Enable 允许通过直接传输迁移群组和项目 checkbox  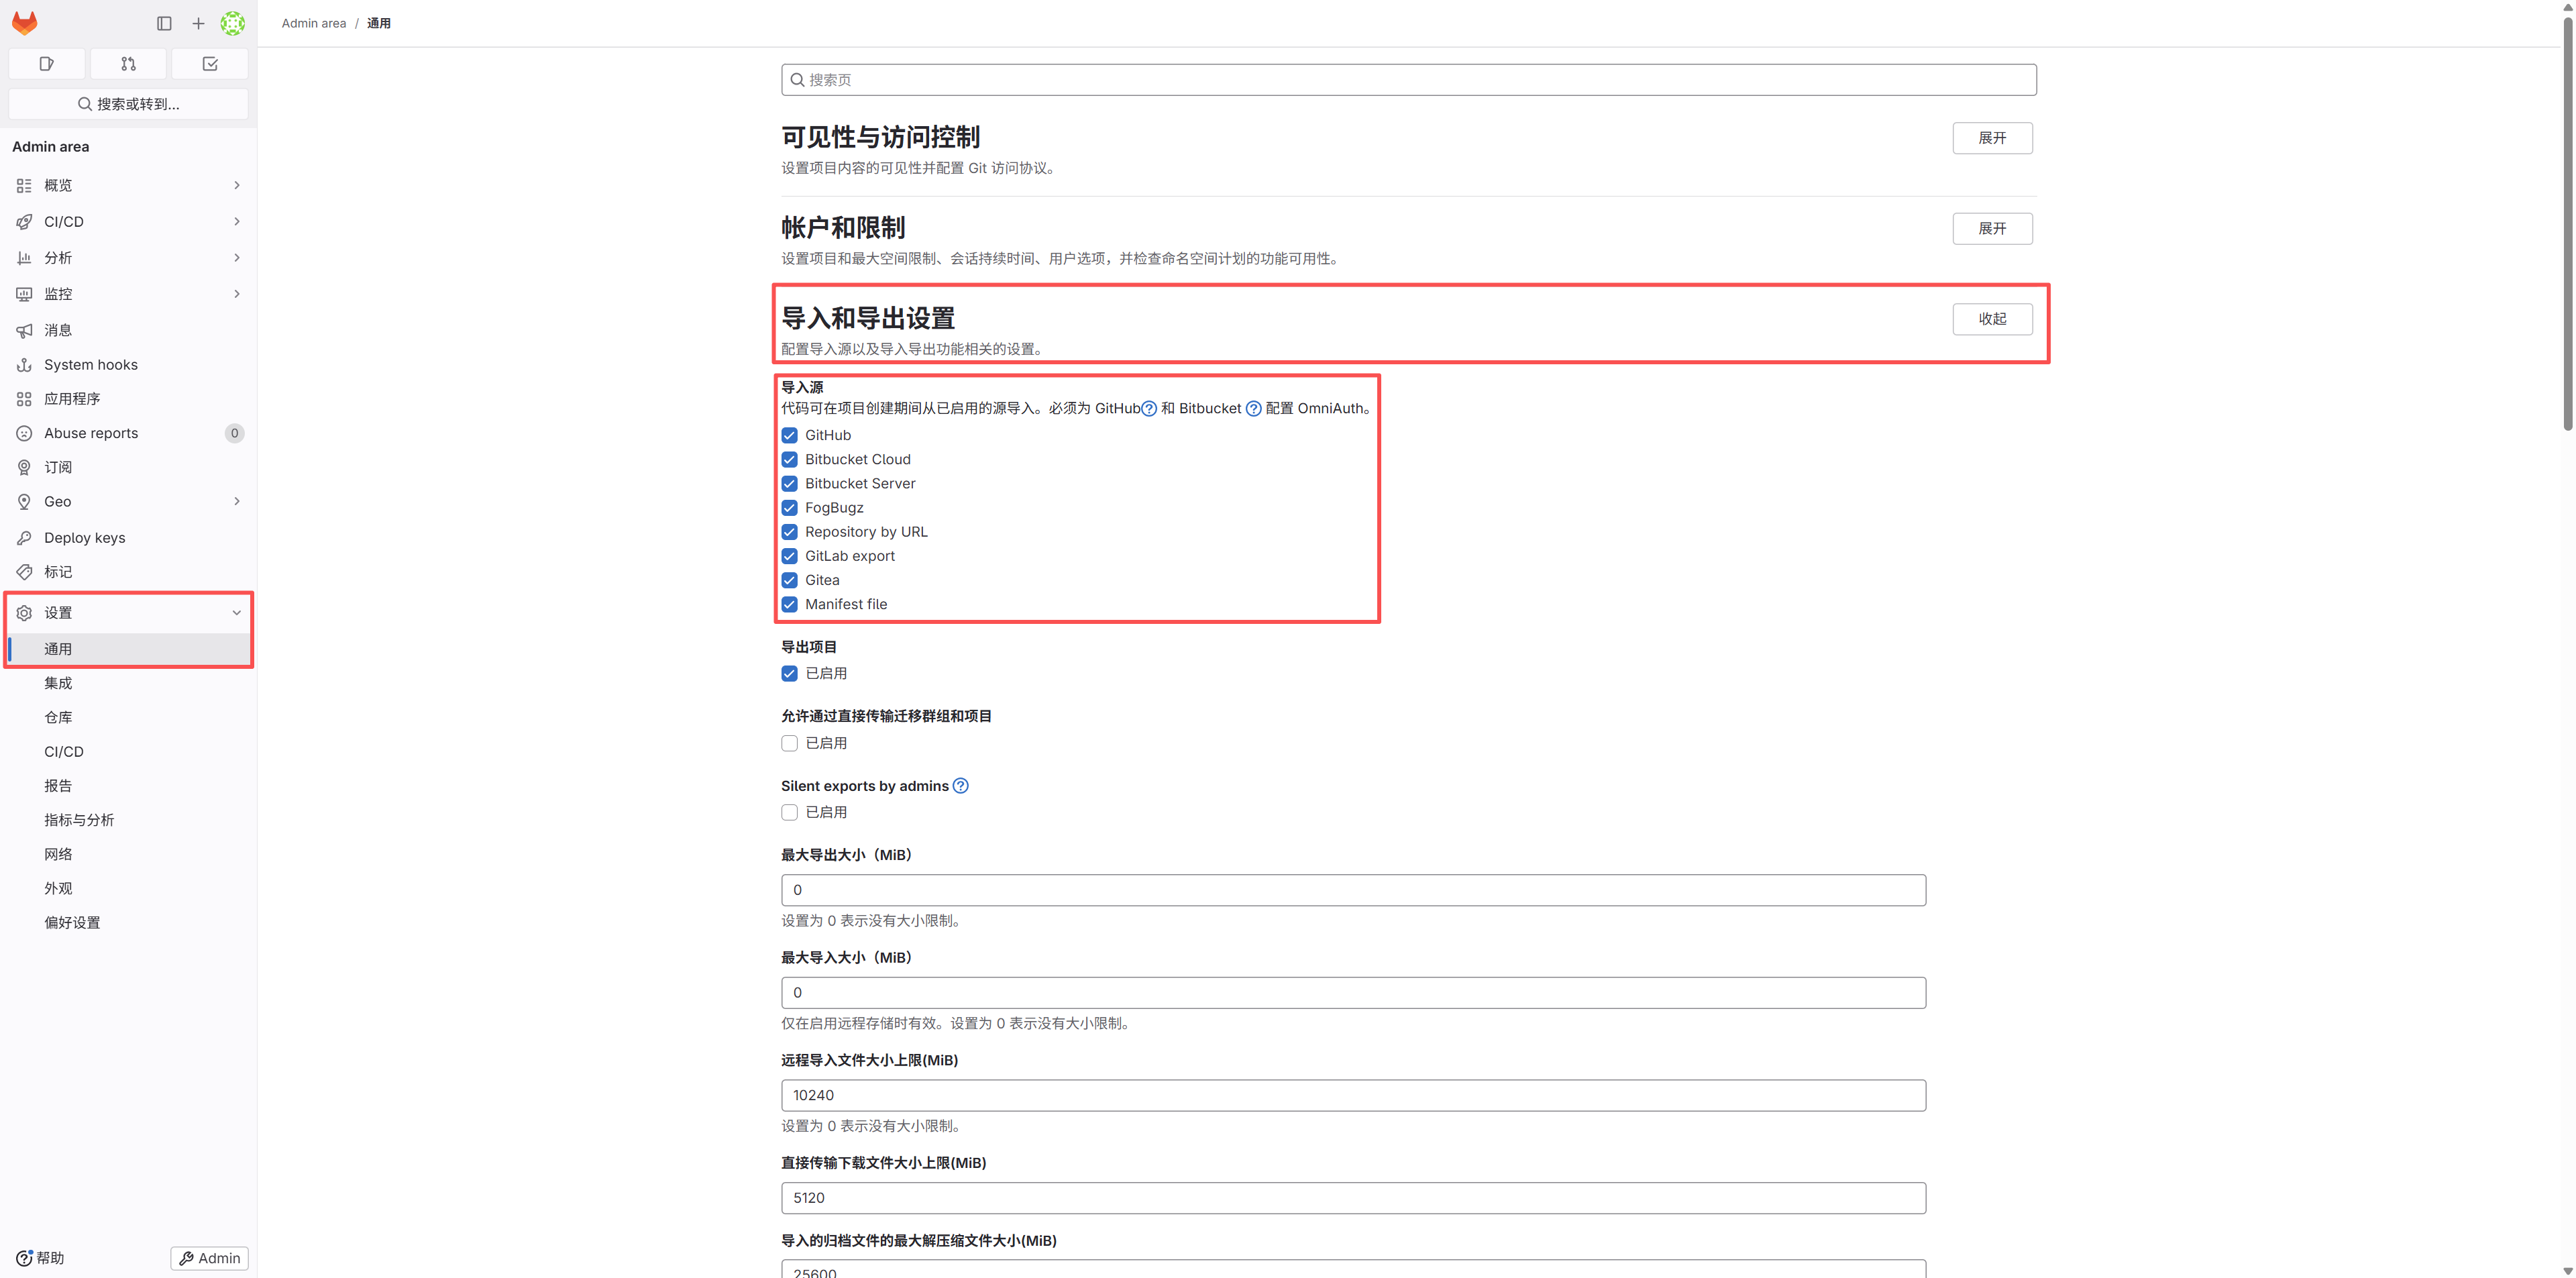pos(789,744)
